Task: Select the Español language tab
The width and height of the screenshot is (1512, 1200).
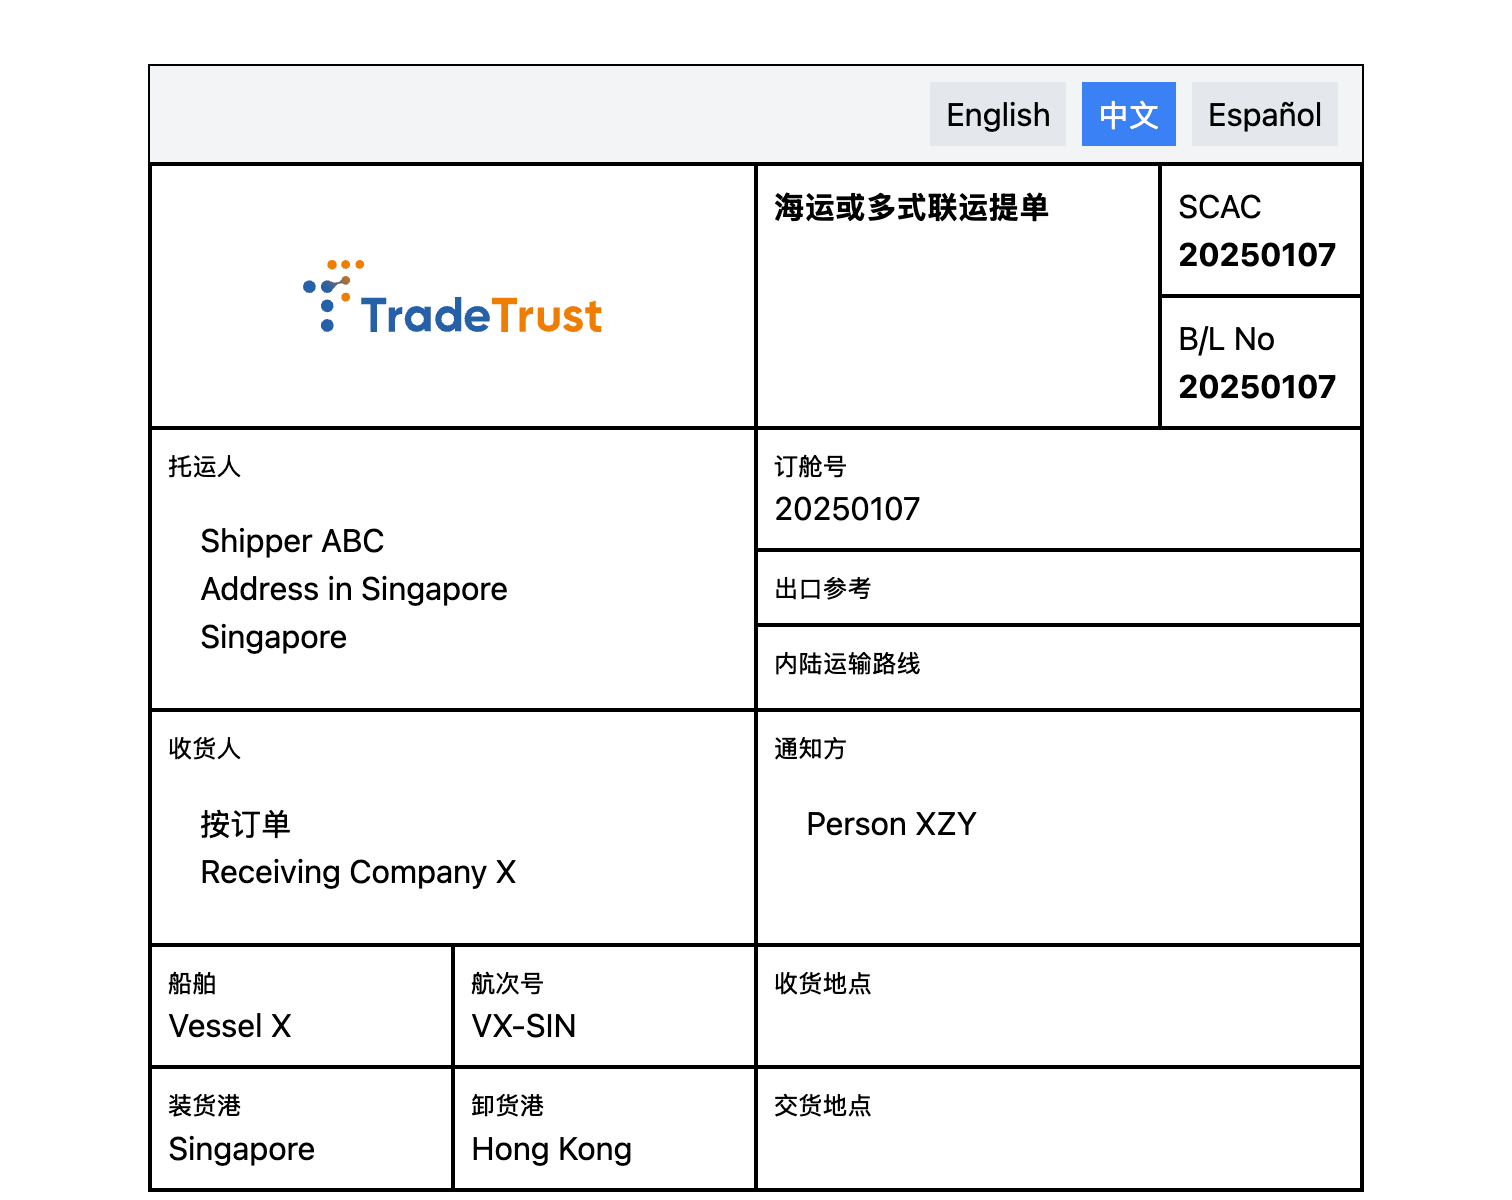Action: coord(1264,114)
